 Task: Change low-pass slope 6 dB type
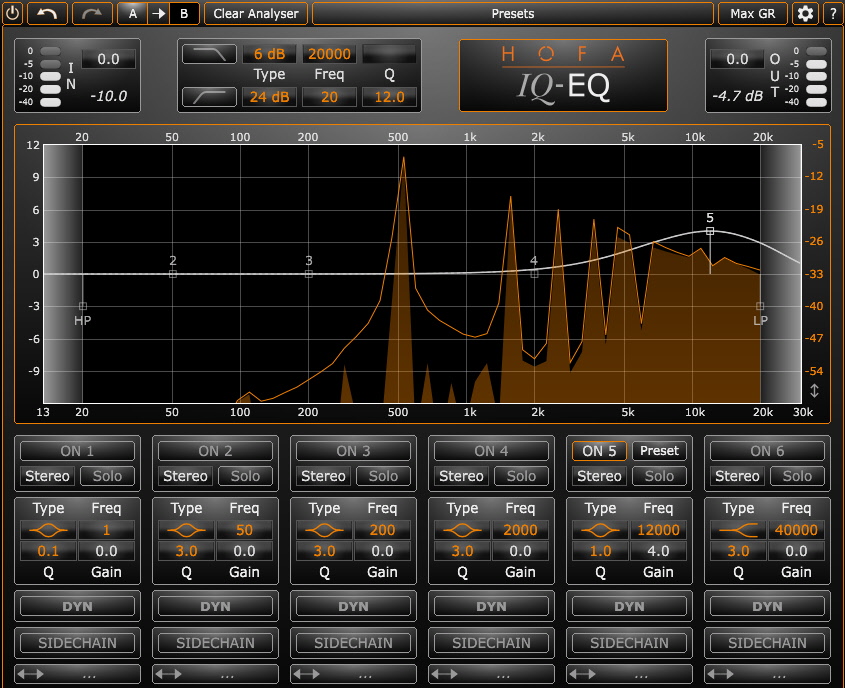point(269,54)
